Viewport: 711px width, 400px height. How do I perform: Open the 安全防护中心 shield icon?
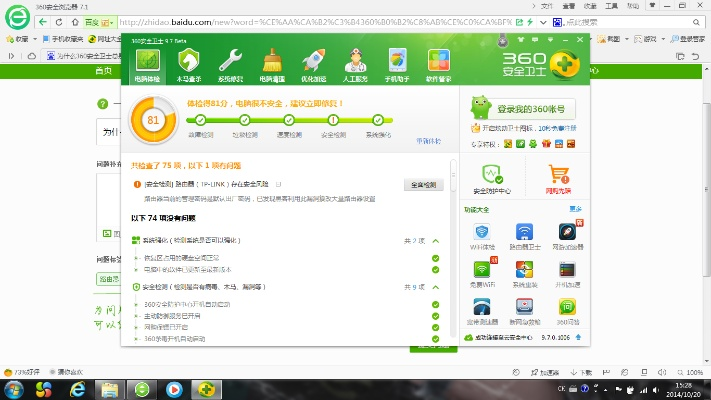click(490, 178)
